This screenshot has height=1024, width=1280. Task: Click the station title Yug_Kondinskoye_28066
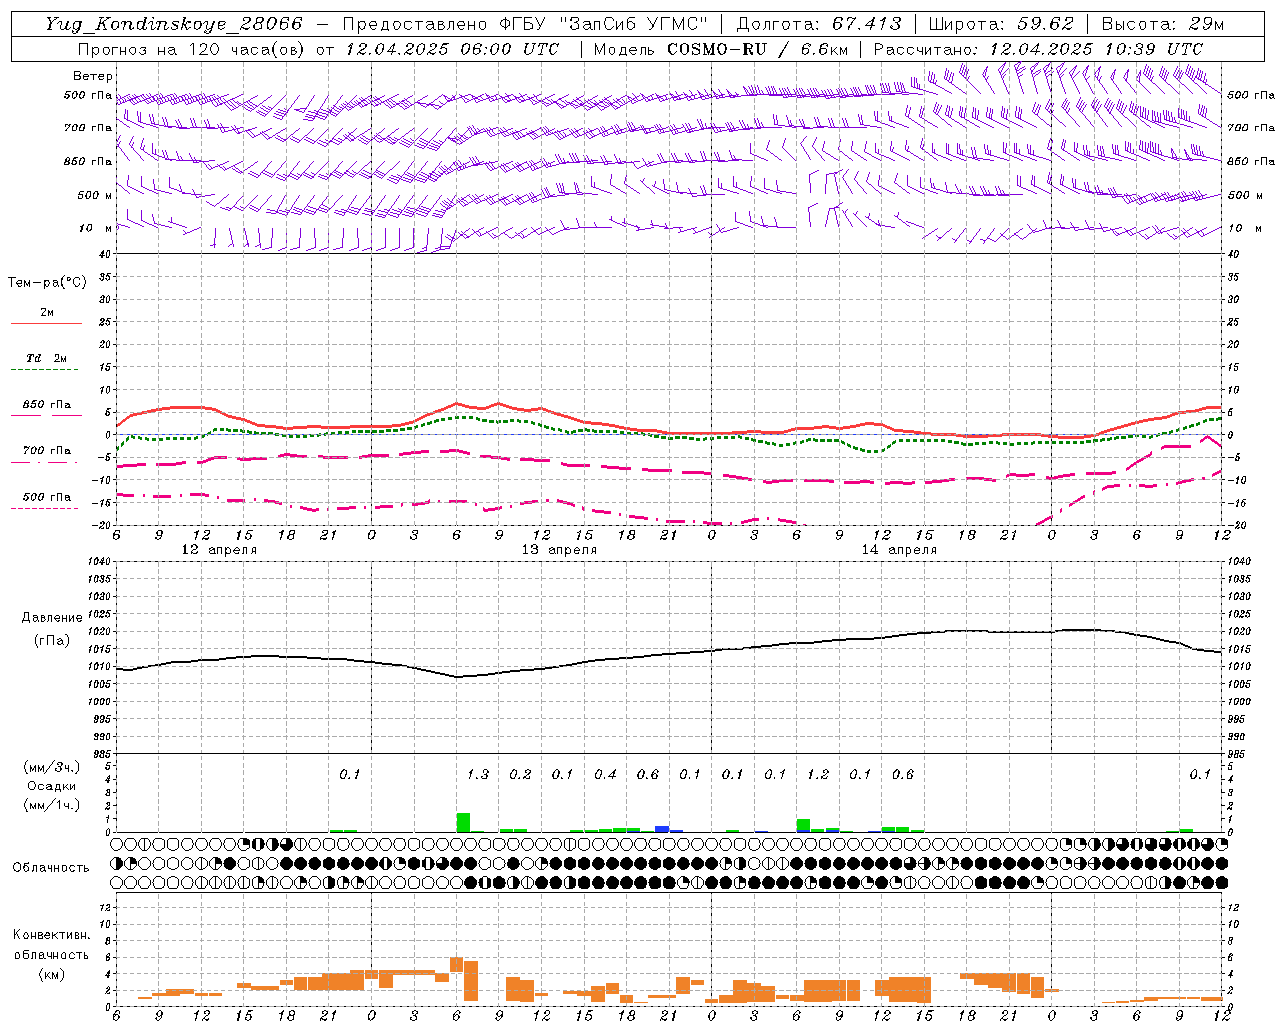173,25
